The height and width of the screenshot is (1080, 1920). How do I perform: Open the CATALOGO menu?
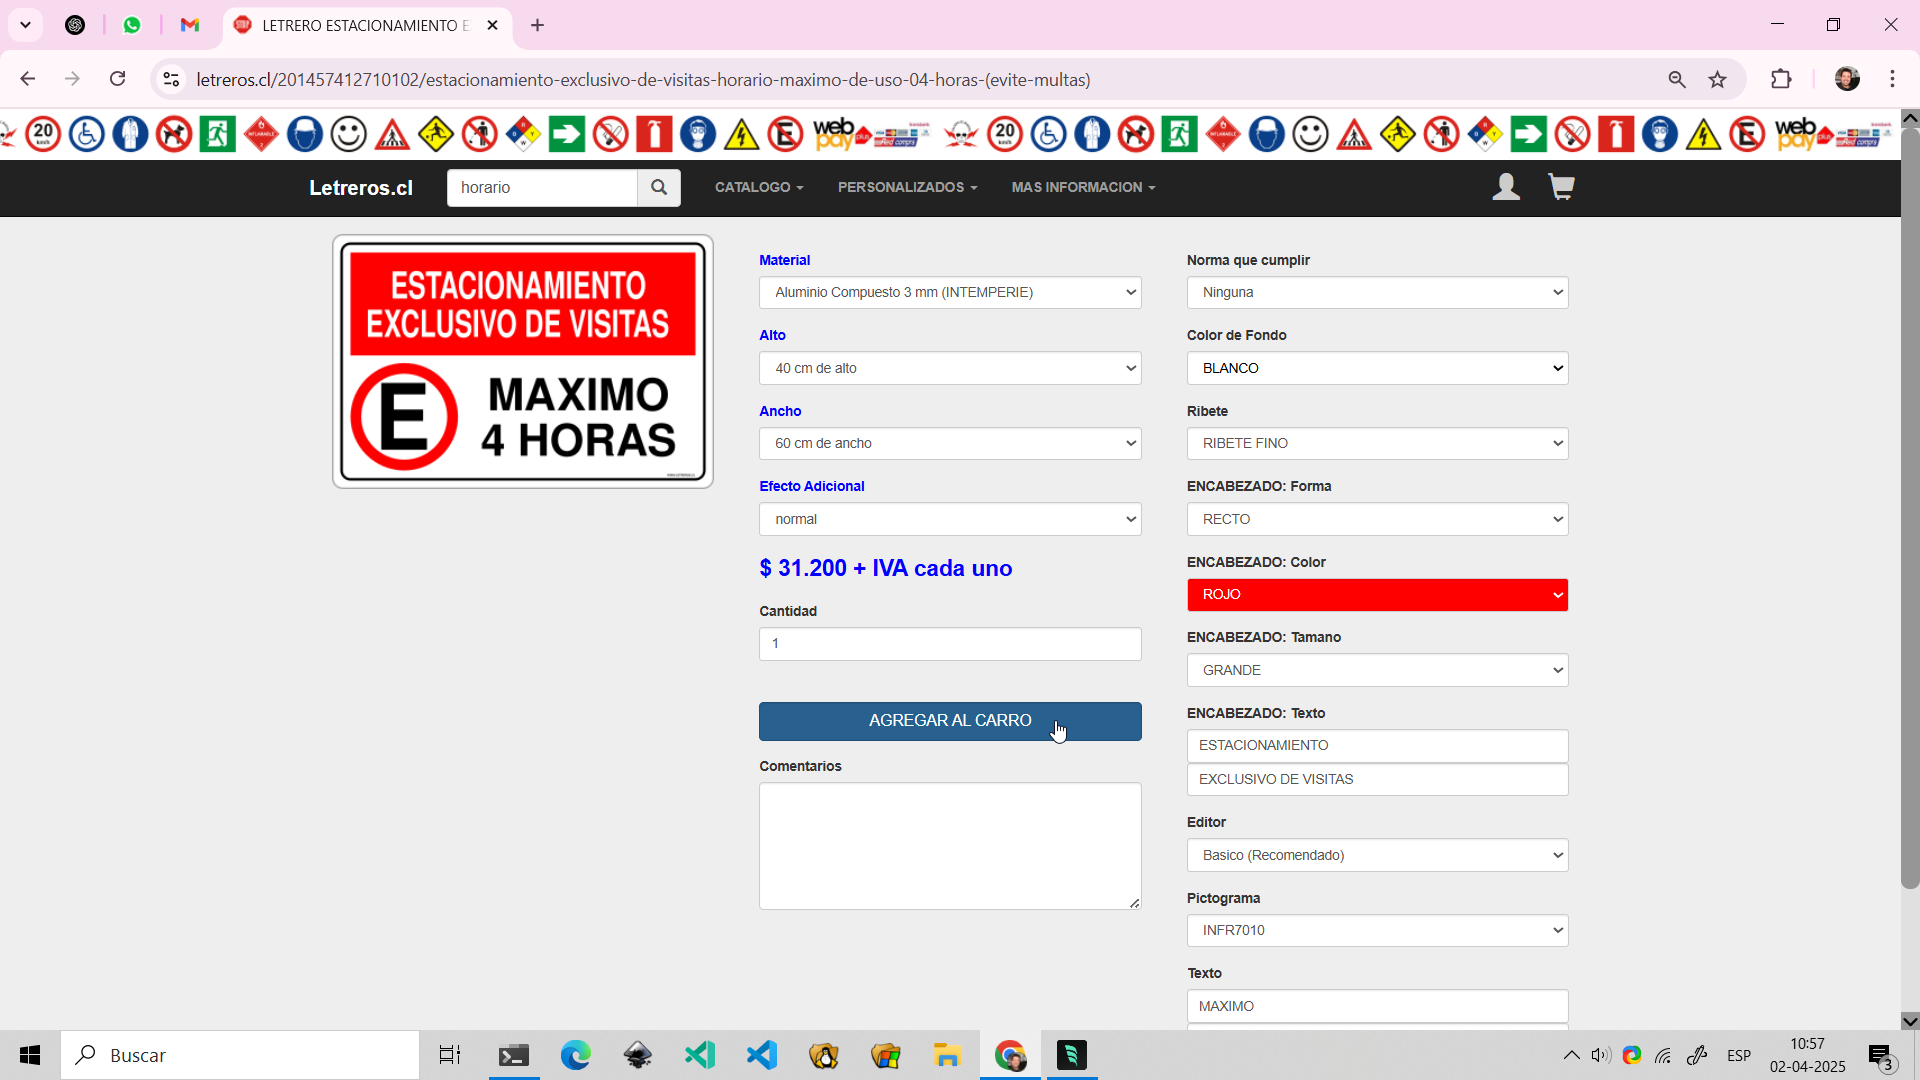[x=759, y=187]
